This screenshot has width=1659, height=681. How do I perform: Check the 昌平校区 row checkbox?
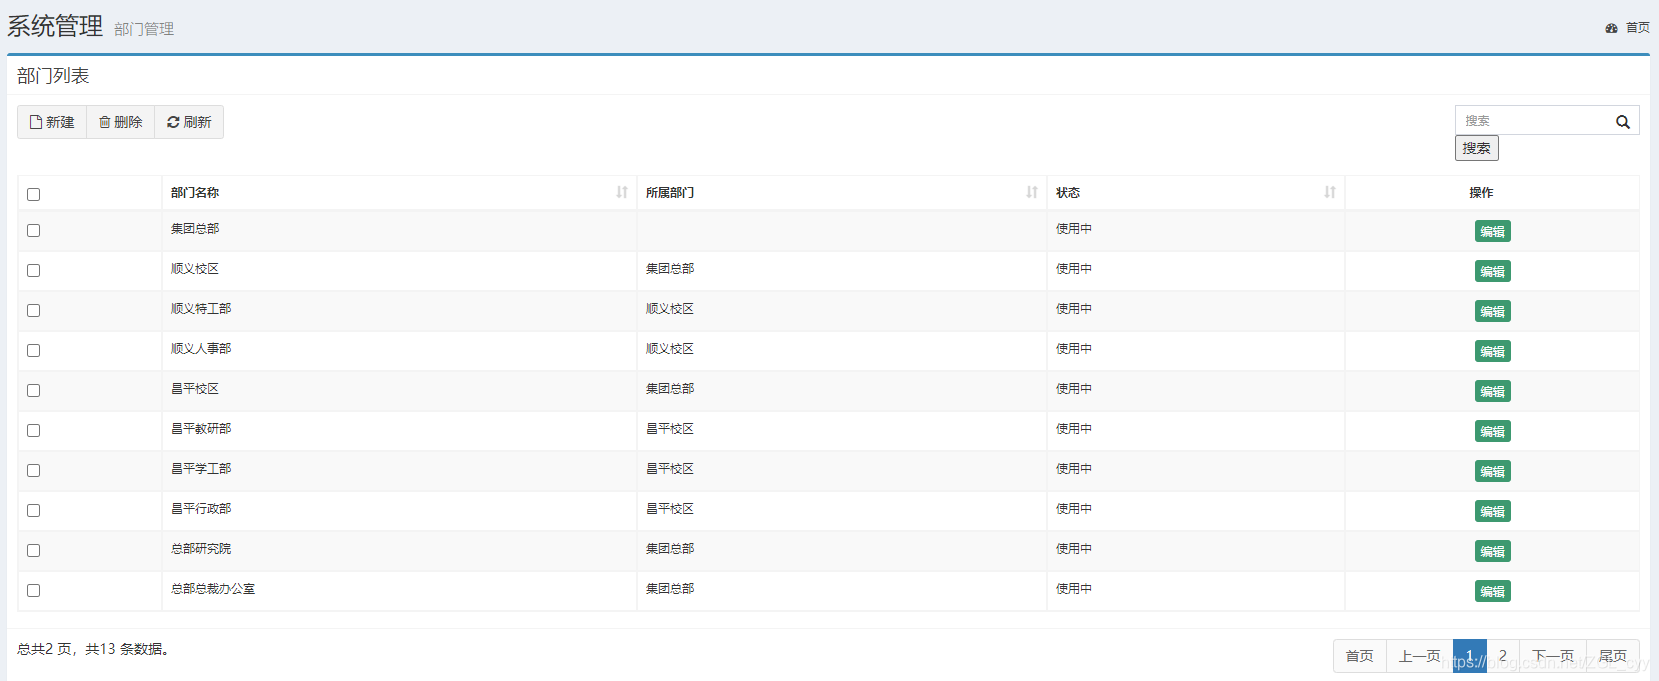tap(33, 390)
